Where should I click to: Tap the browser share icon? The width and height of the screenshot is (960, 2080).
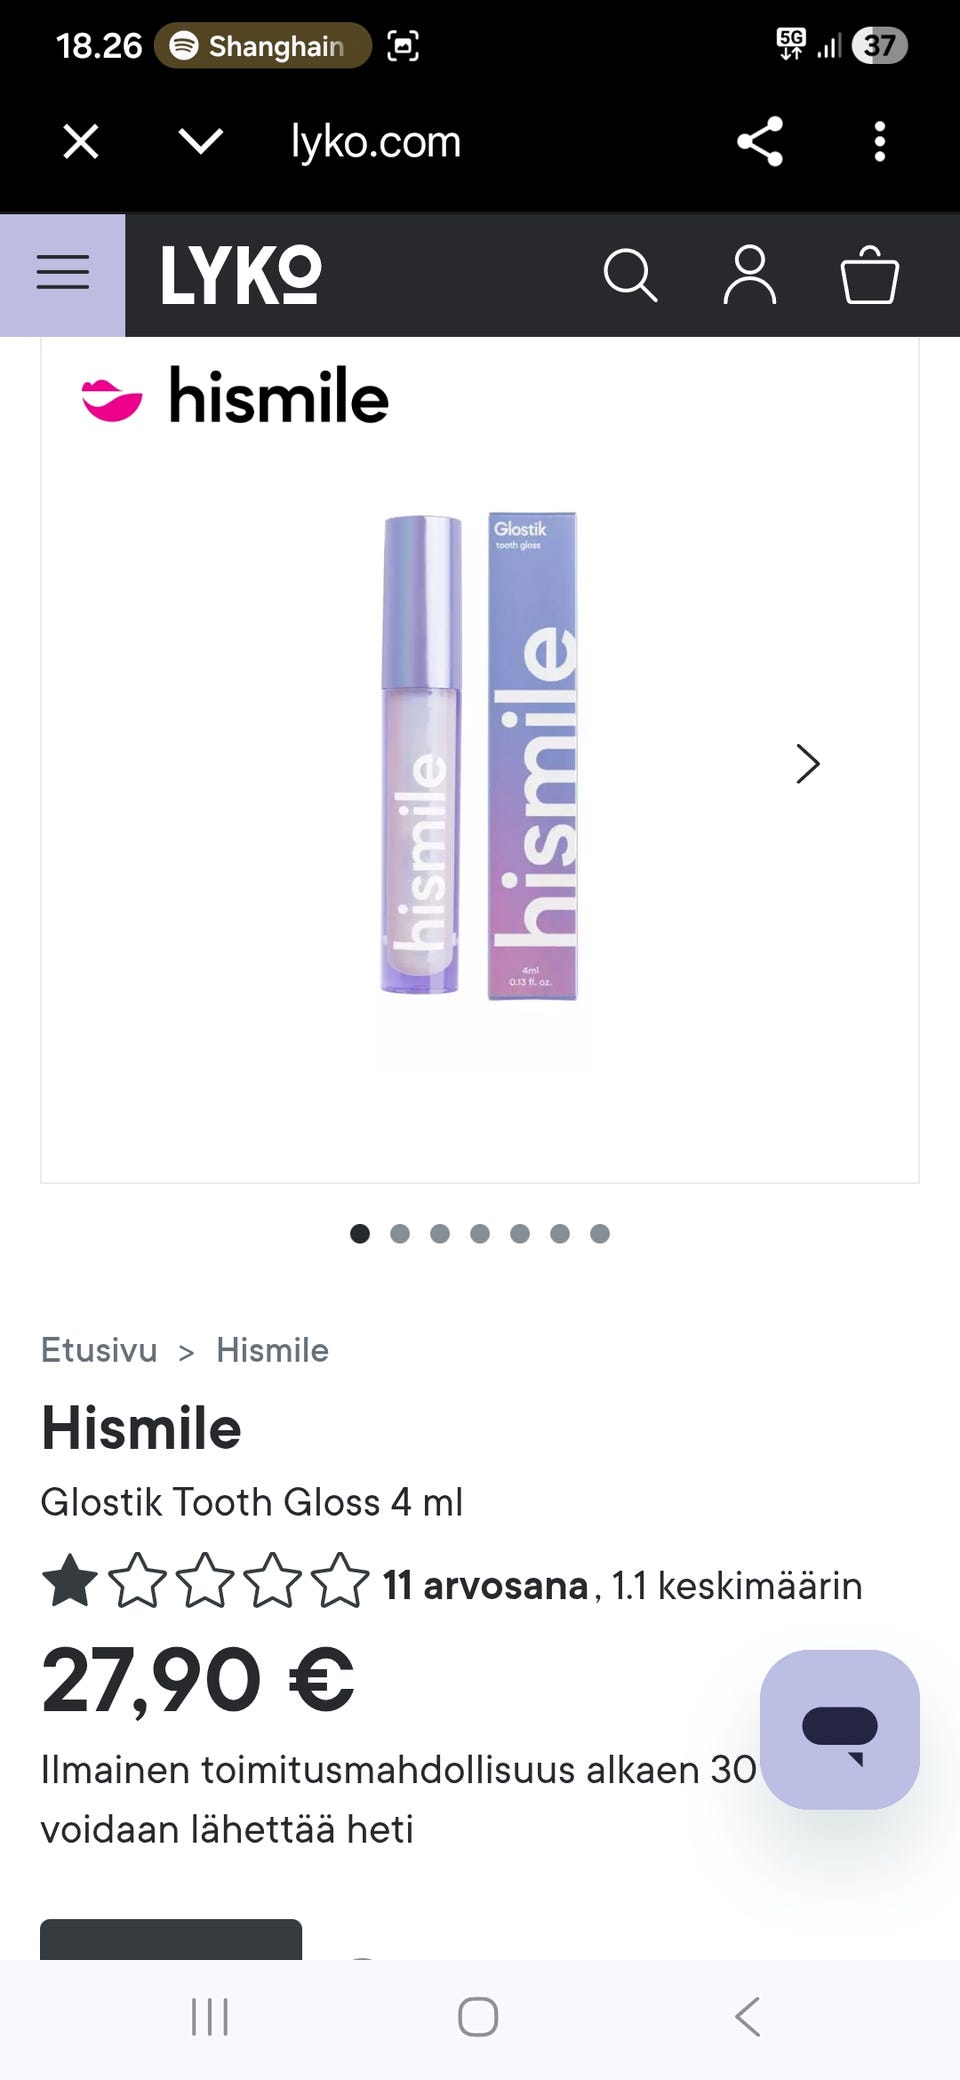tap(760, 141)
